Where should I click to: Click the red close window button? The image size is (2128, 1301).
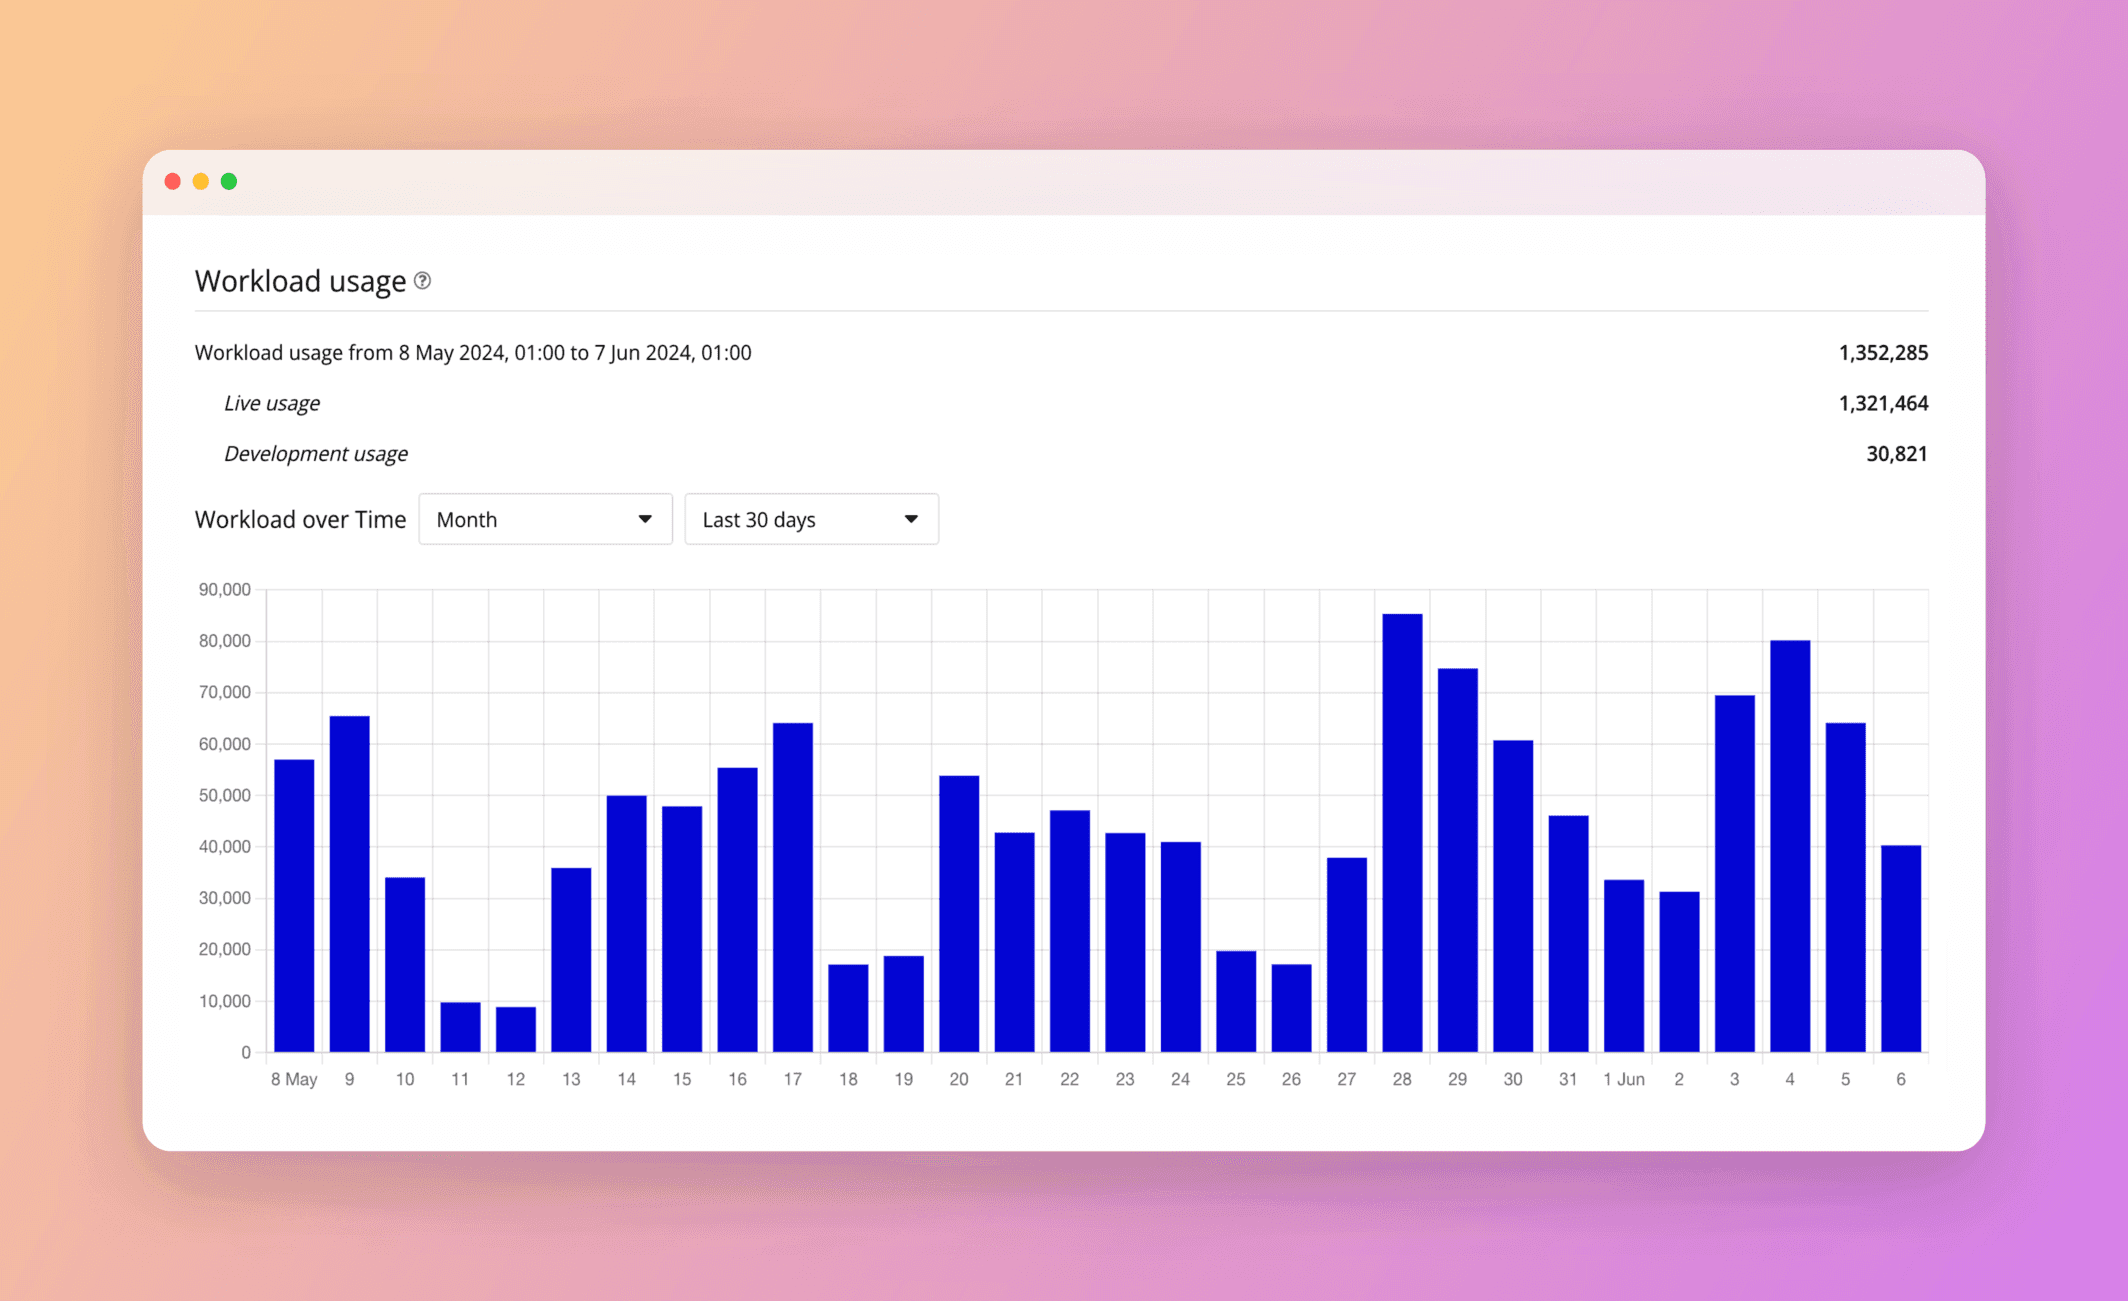point(172,181)
